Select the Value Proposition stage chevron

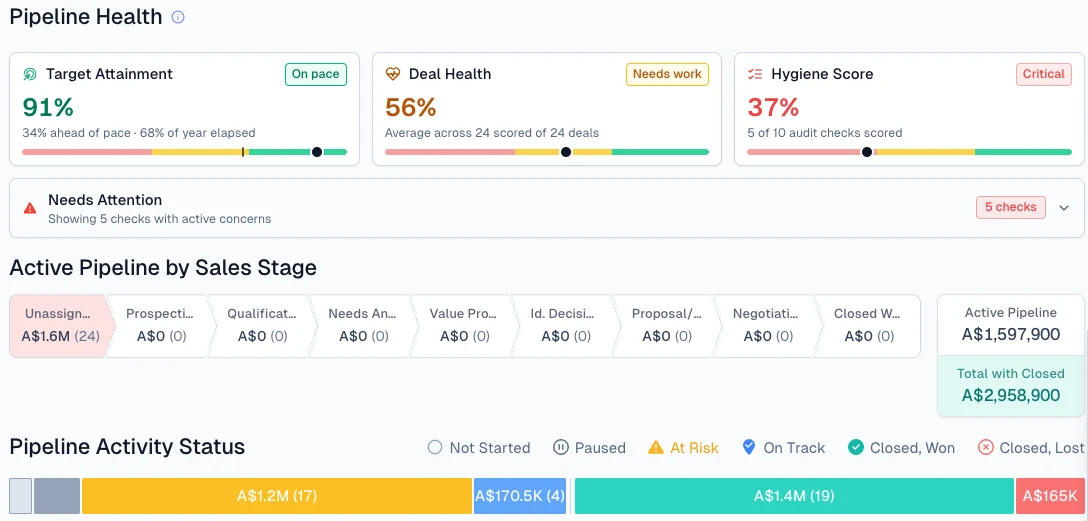click(464, 325)
